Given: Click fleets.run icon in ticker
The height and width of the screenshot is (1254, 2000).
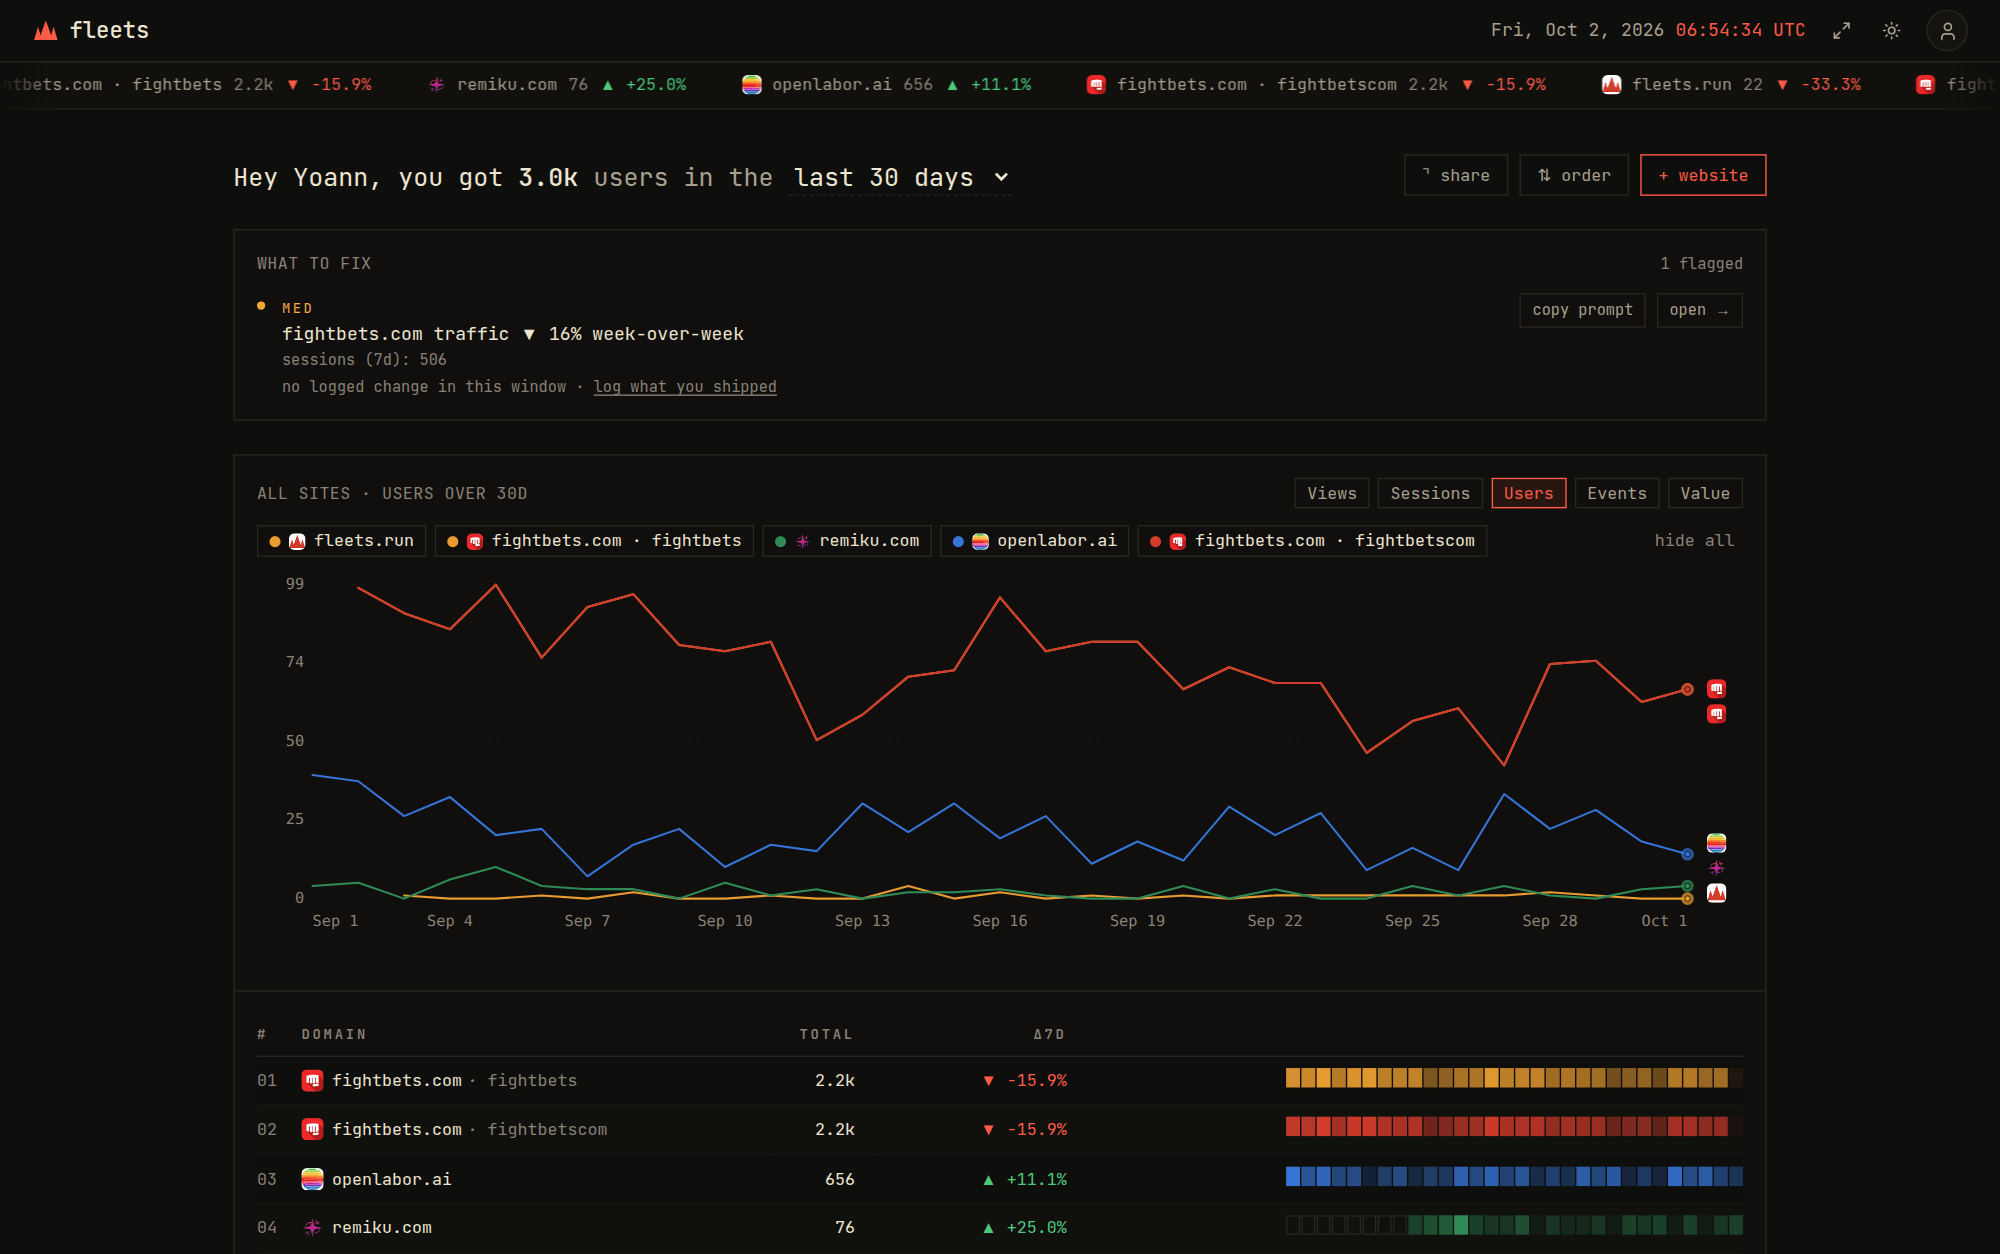Looking at the screenshot, I should pos(1612,85).
